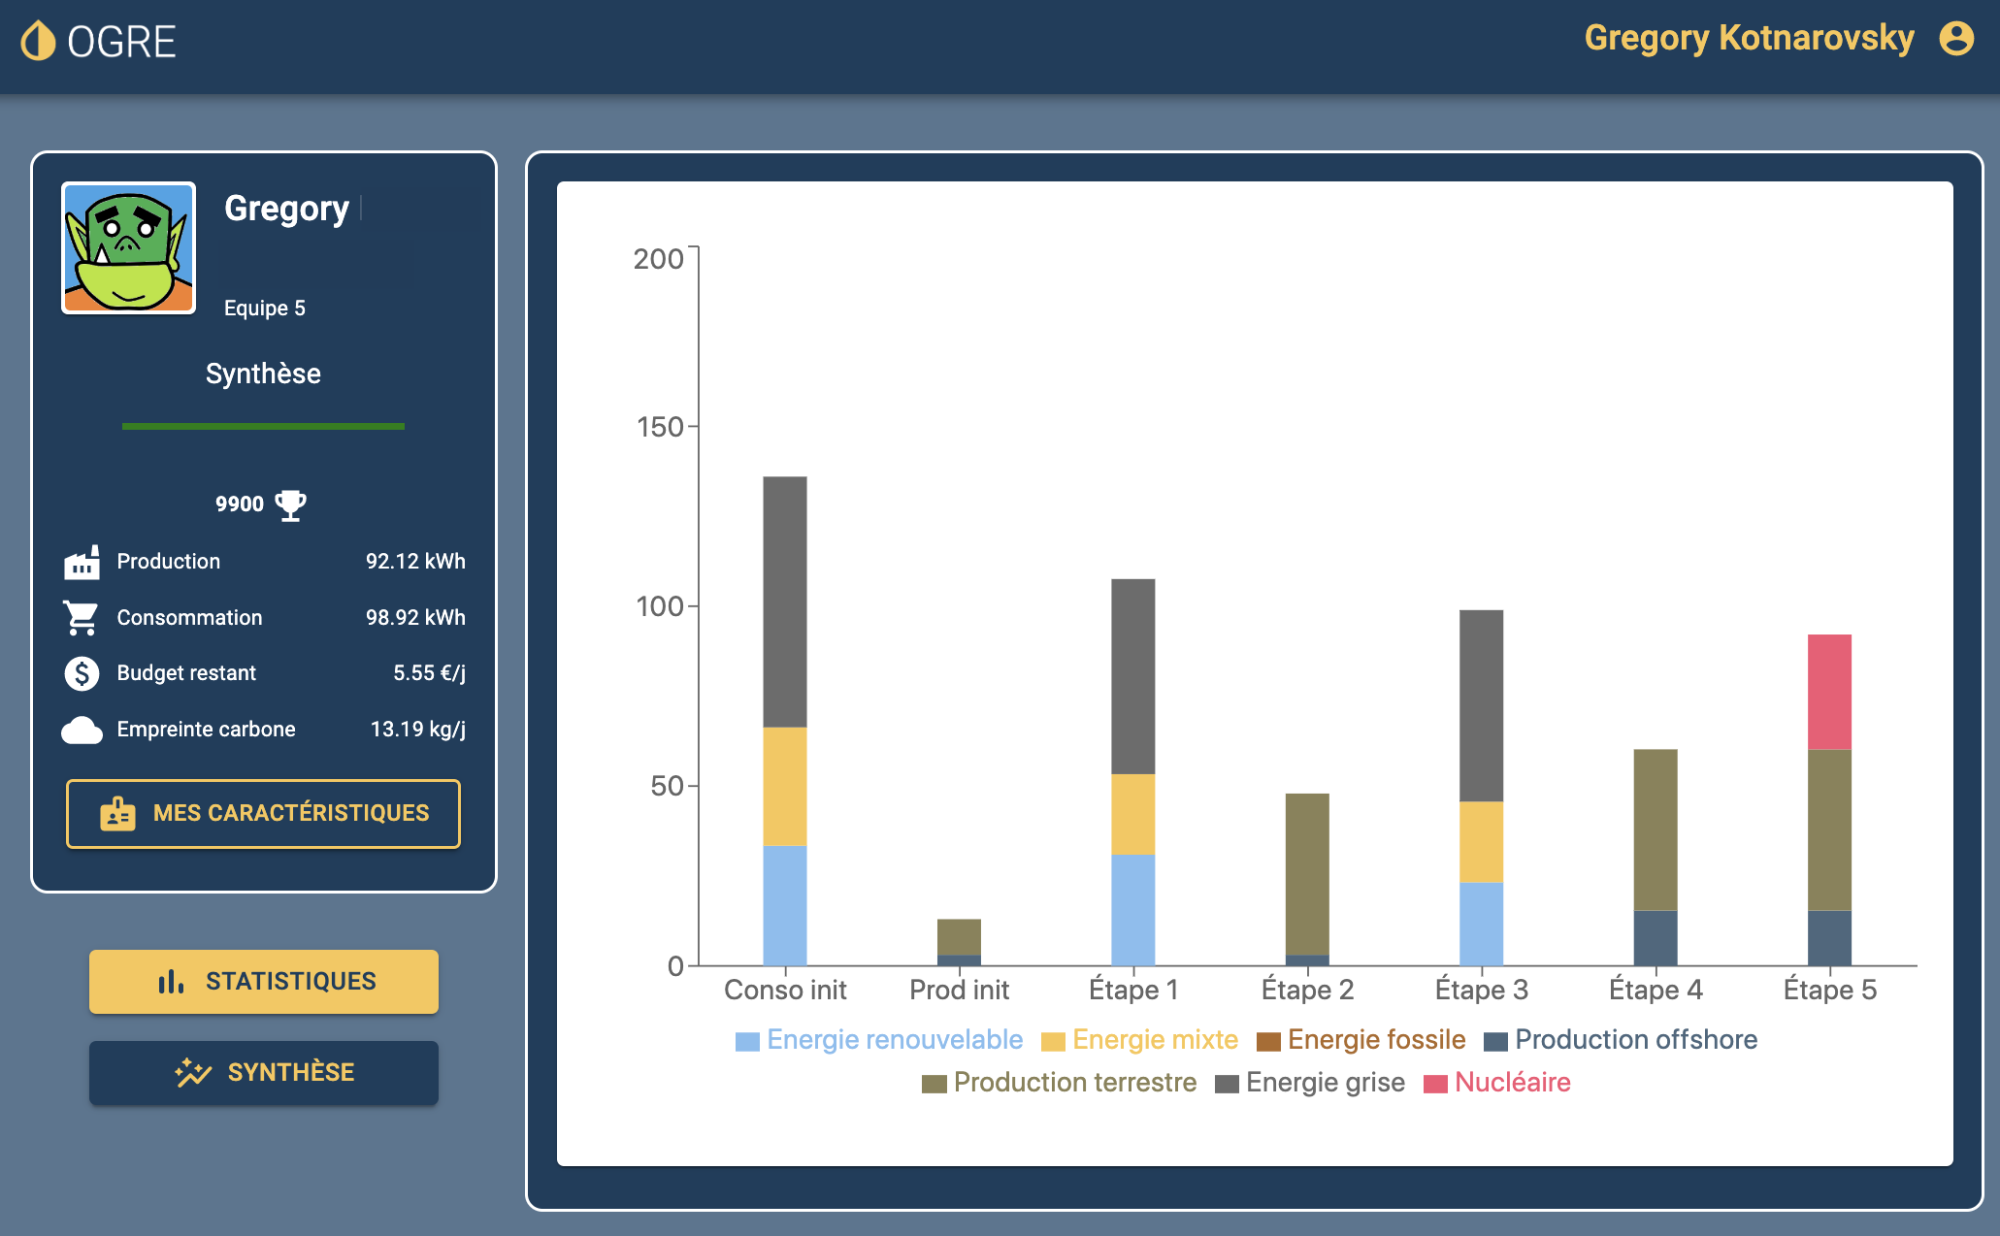Click the Energie fossile color swatch
Image resolution: width=2000 pixels, height=1236 pixels.
(x=1268, y=1042)
